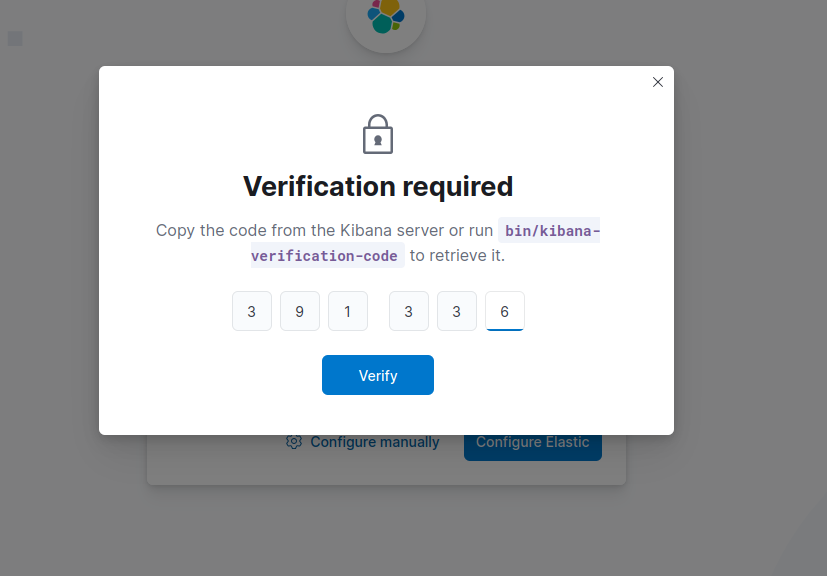Click the padlock icon above the heading
Image resolution: width=827 pixels, height=576 pixels.
[378, 134]
